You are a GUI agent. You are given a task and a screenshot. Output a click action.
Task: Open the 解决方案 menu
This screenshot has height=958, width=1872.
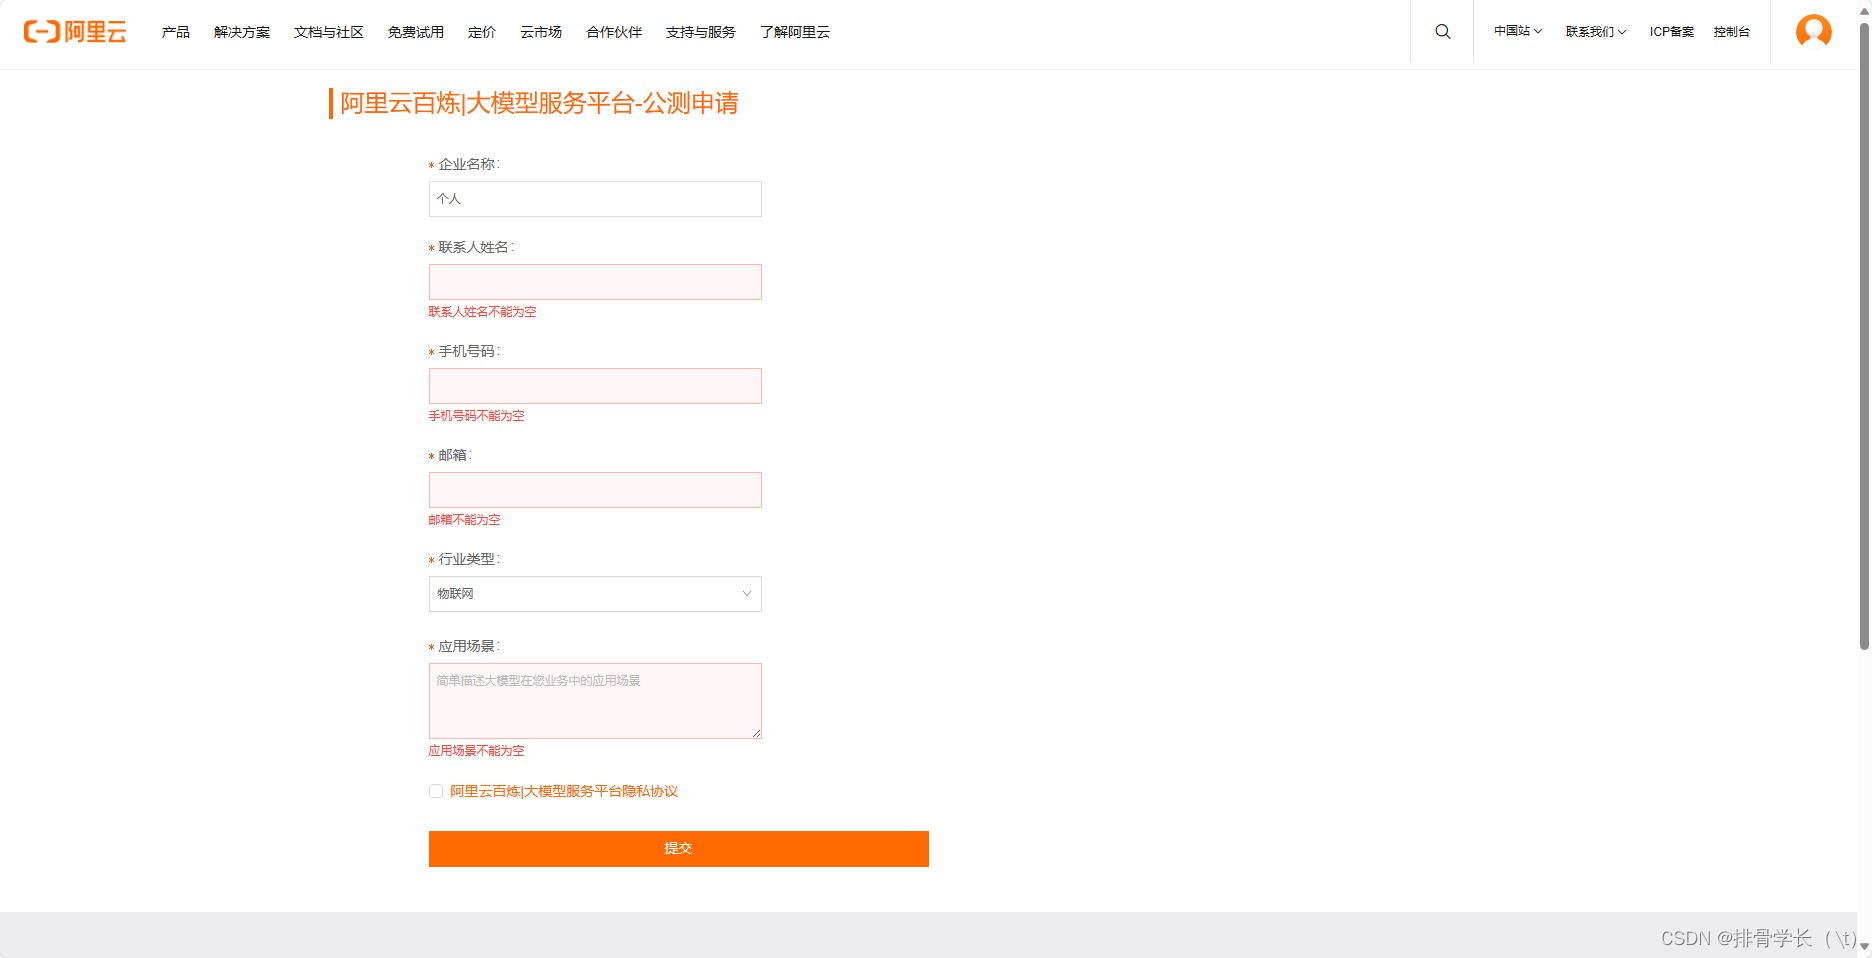[242, 32]
